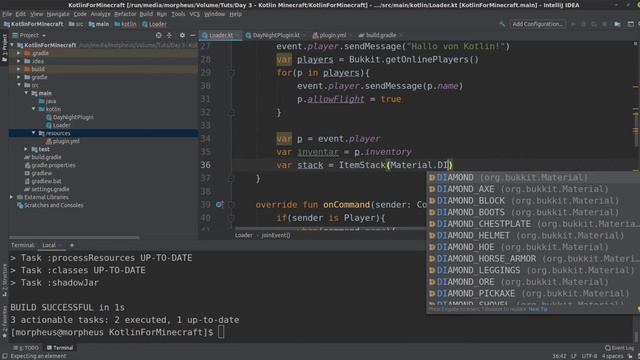Click Add Configuration button

pyautogui.click(x=538, y=24)
